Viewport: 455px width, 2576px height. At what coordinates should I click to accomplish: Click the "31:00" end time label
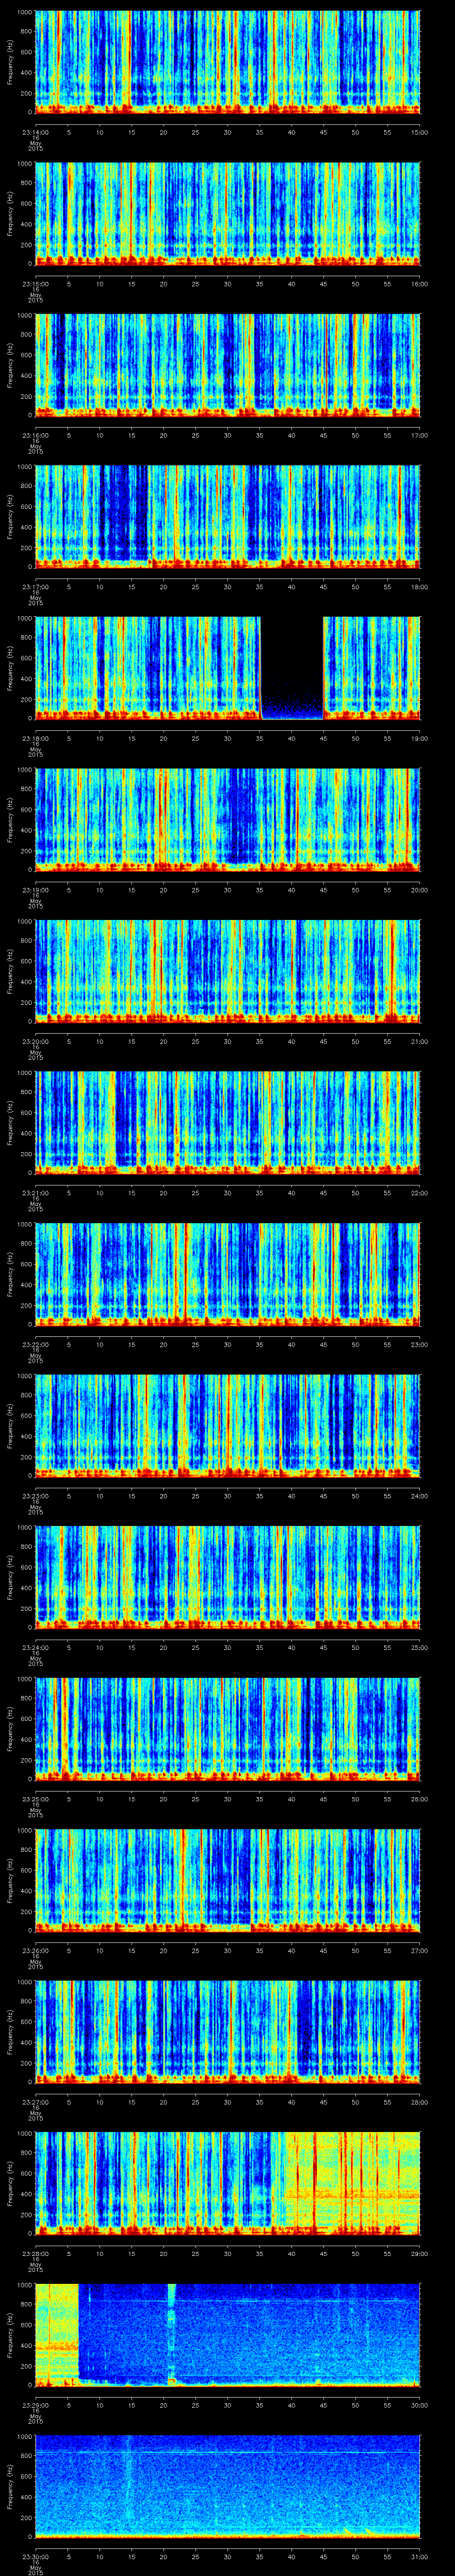click(x=420, y=2556)
